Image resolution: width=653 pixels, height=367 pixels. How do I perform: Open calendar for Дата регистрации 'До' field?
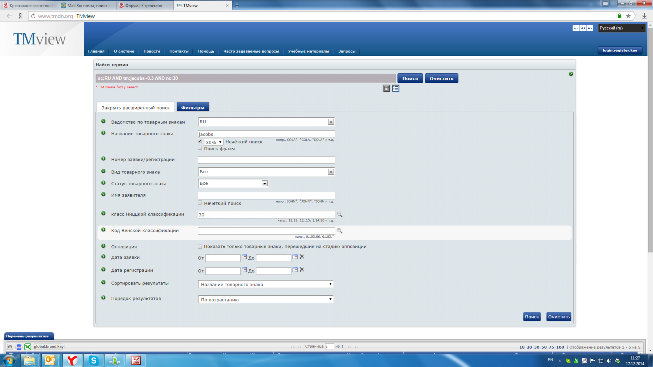[x=295, y=270]
